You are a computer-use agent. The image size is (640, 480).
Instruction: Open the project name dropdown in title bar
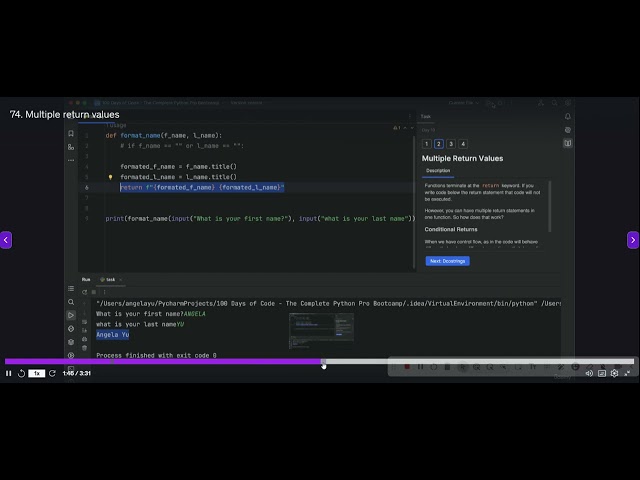click(x=160, y=103)
